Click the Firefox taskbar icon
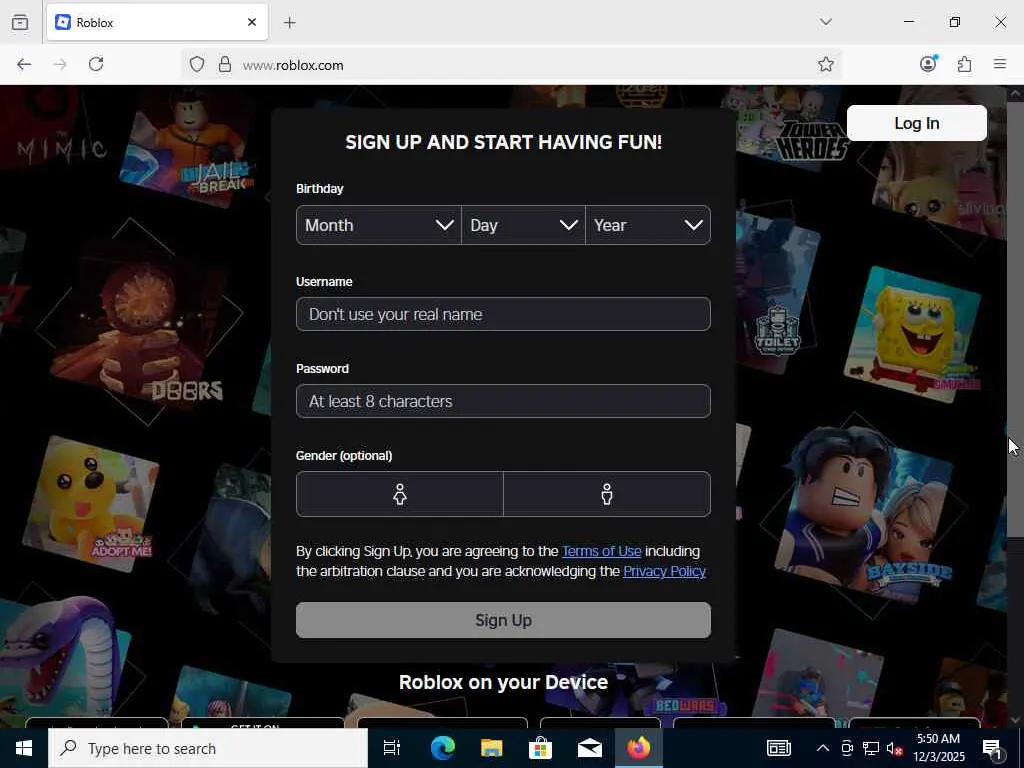1024x768 pixels. tap(639, 748)
